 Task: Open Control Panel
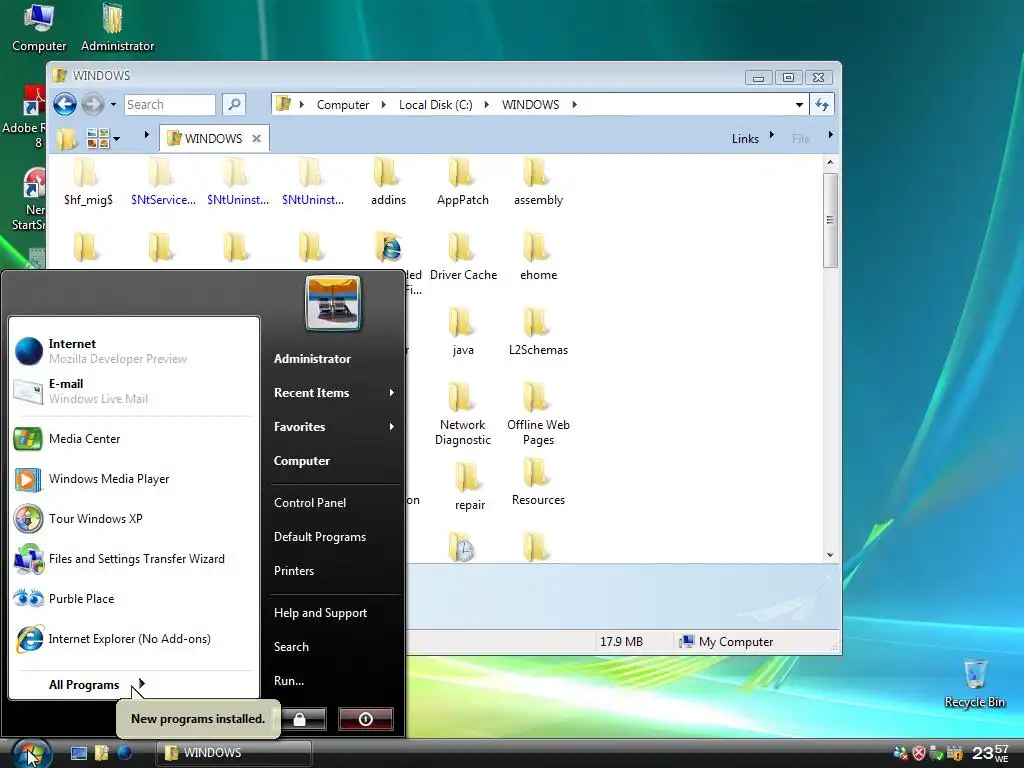pyautogui.click(x=310, y=503)
